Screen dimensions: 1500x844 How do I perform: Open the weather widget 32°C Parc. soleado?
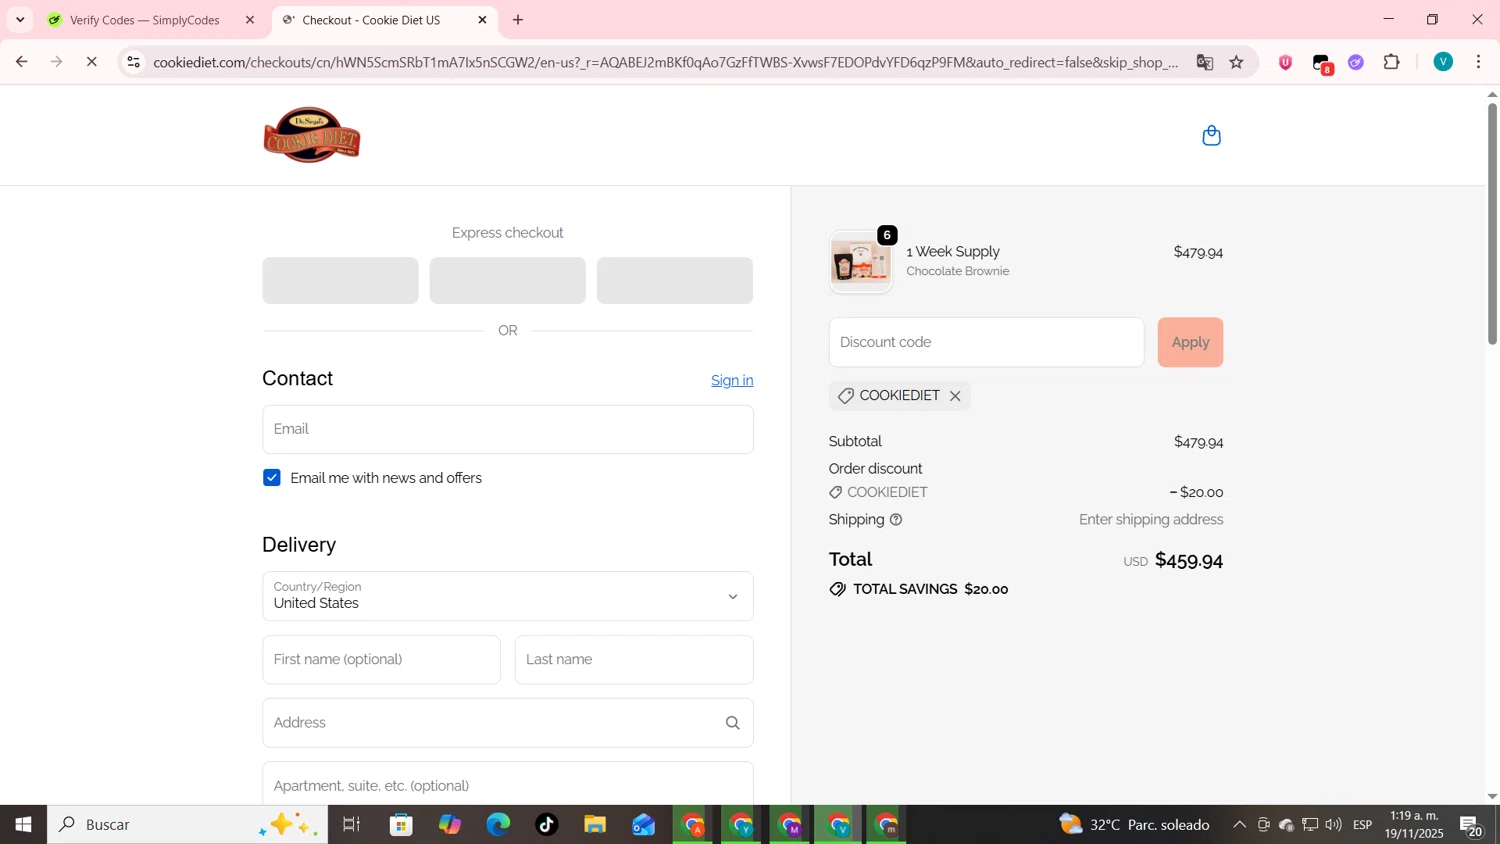pyautogui.click(x=1134, y=825)
